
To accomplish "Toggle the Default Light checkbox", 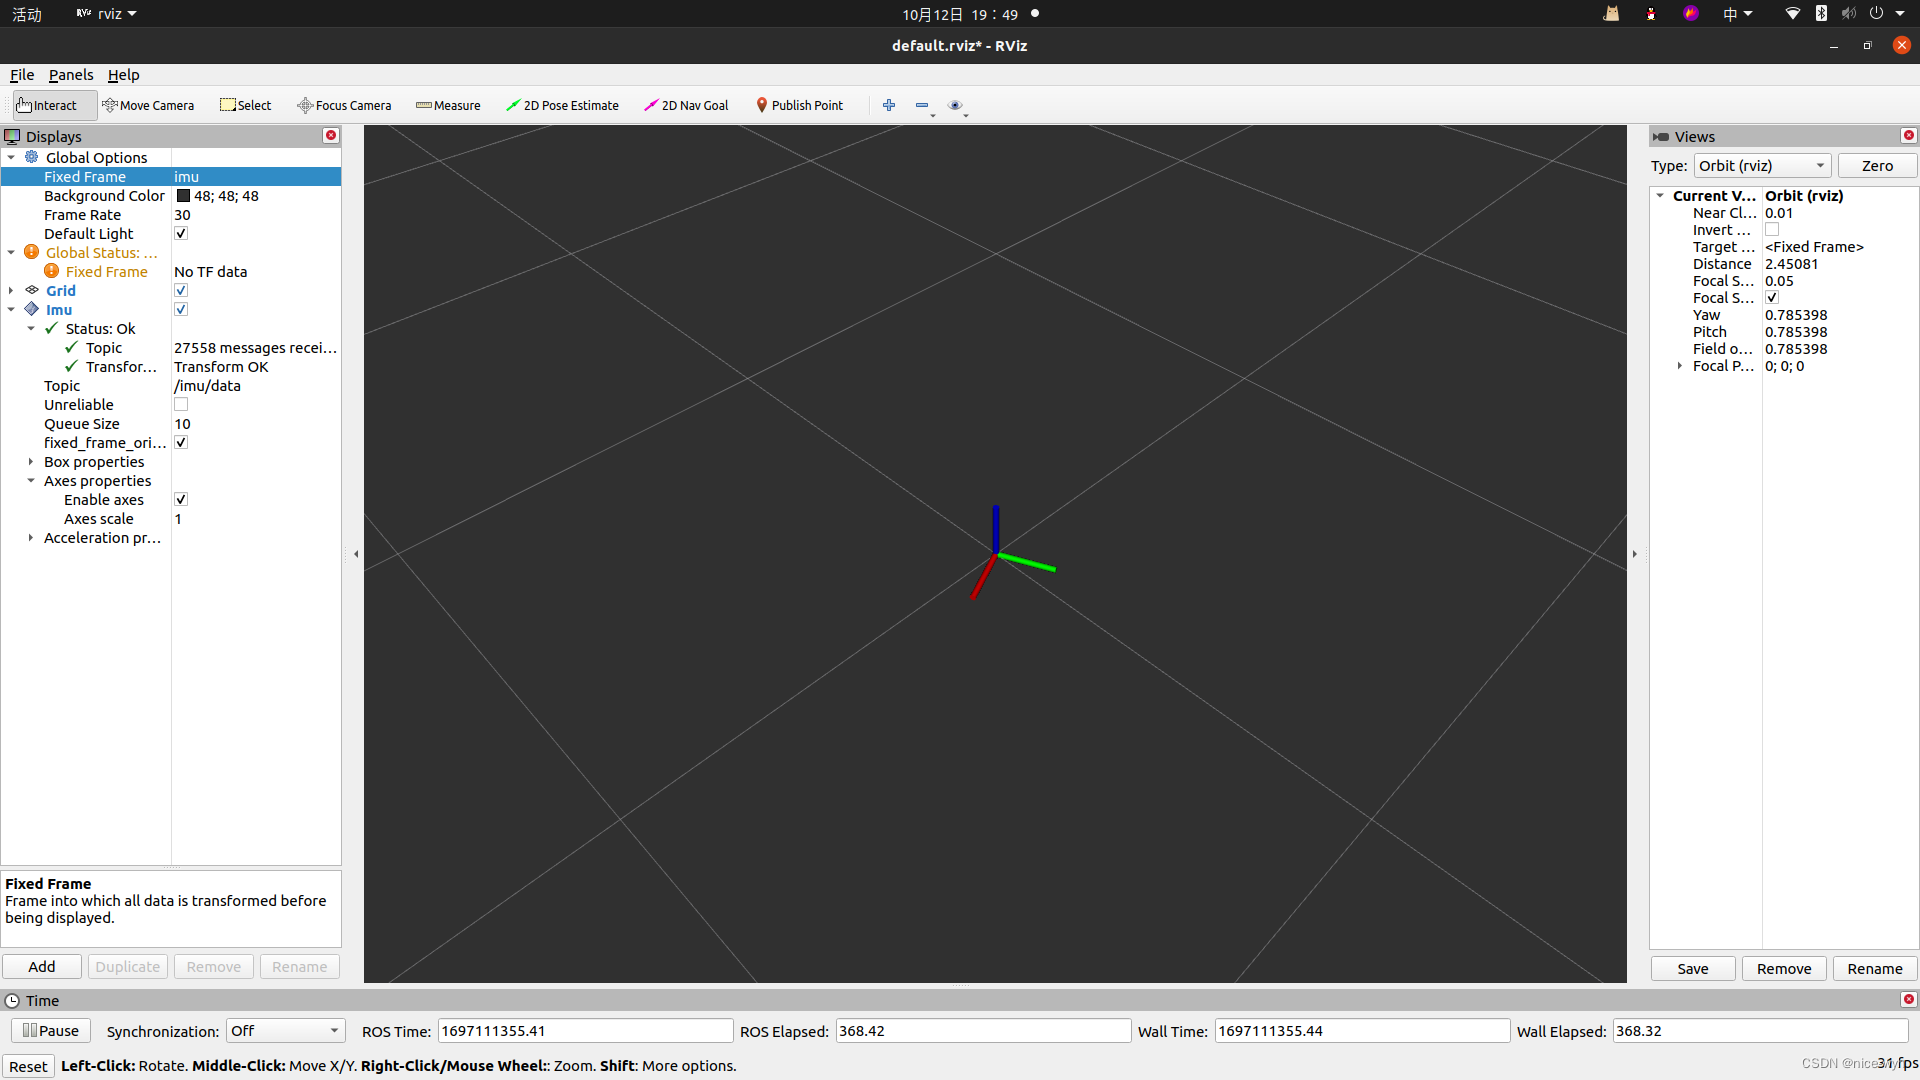I will click(181, 233).
